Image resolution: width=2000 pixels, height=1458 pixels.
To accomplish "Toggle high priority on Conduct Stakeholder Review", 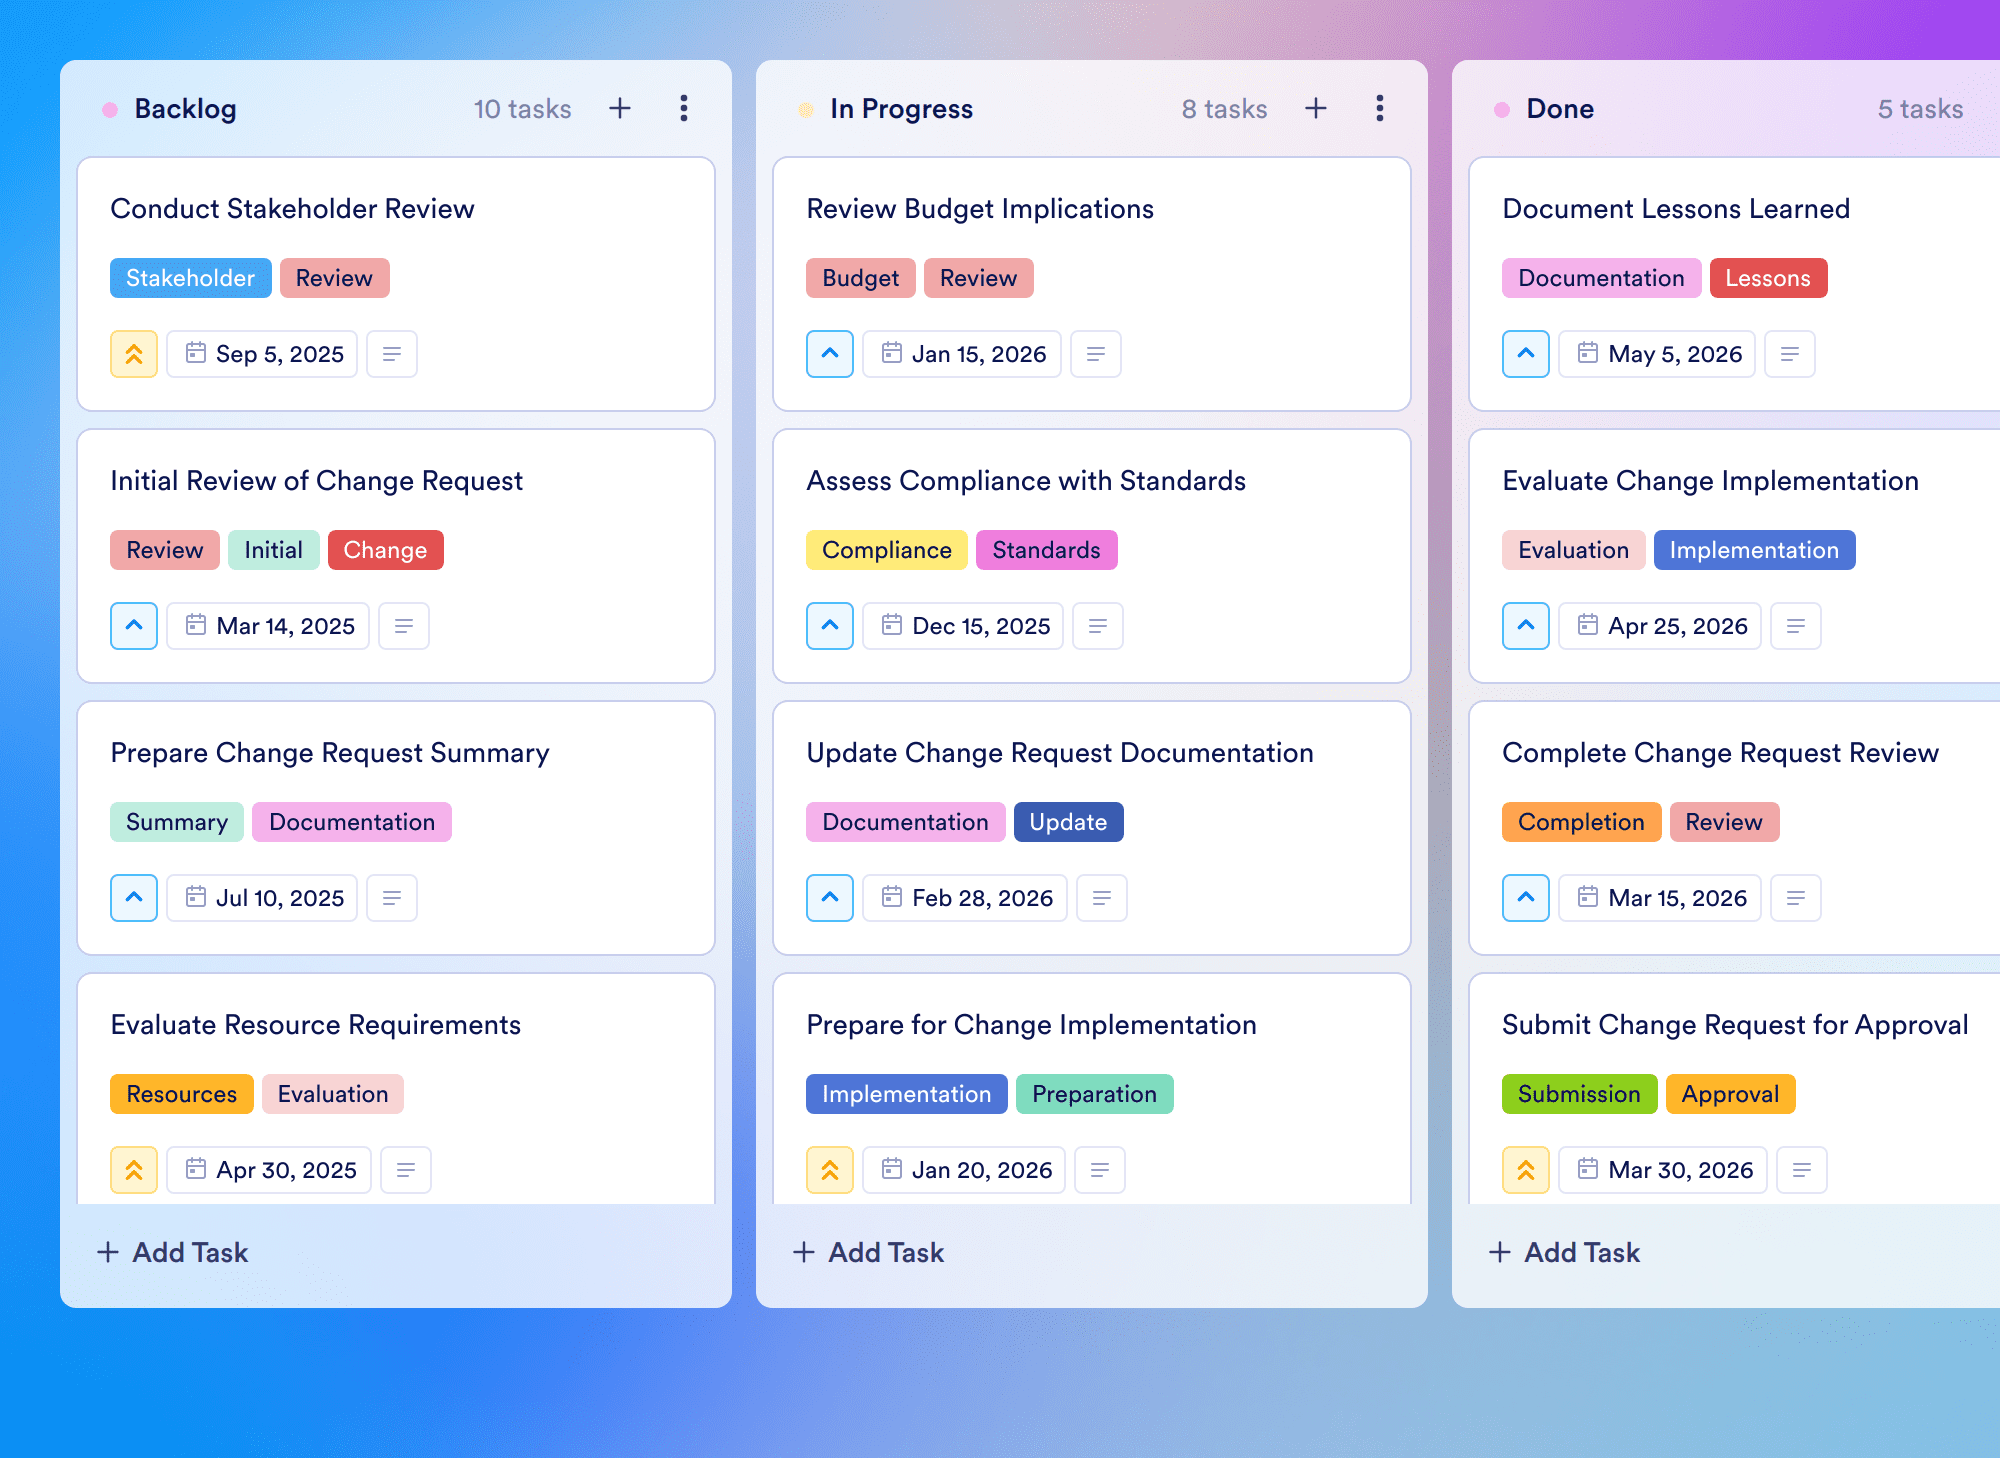I will pyautogui.click(x=134, y=354).
